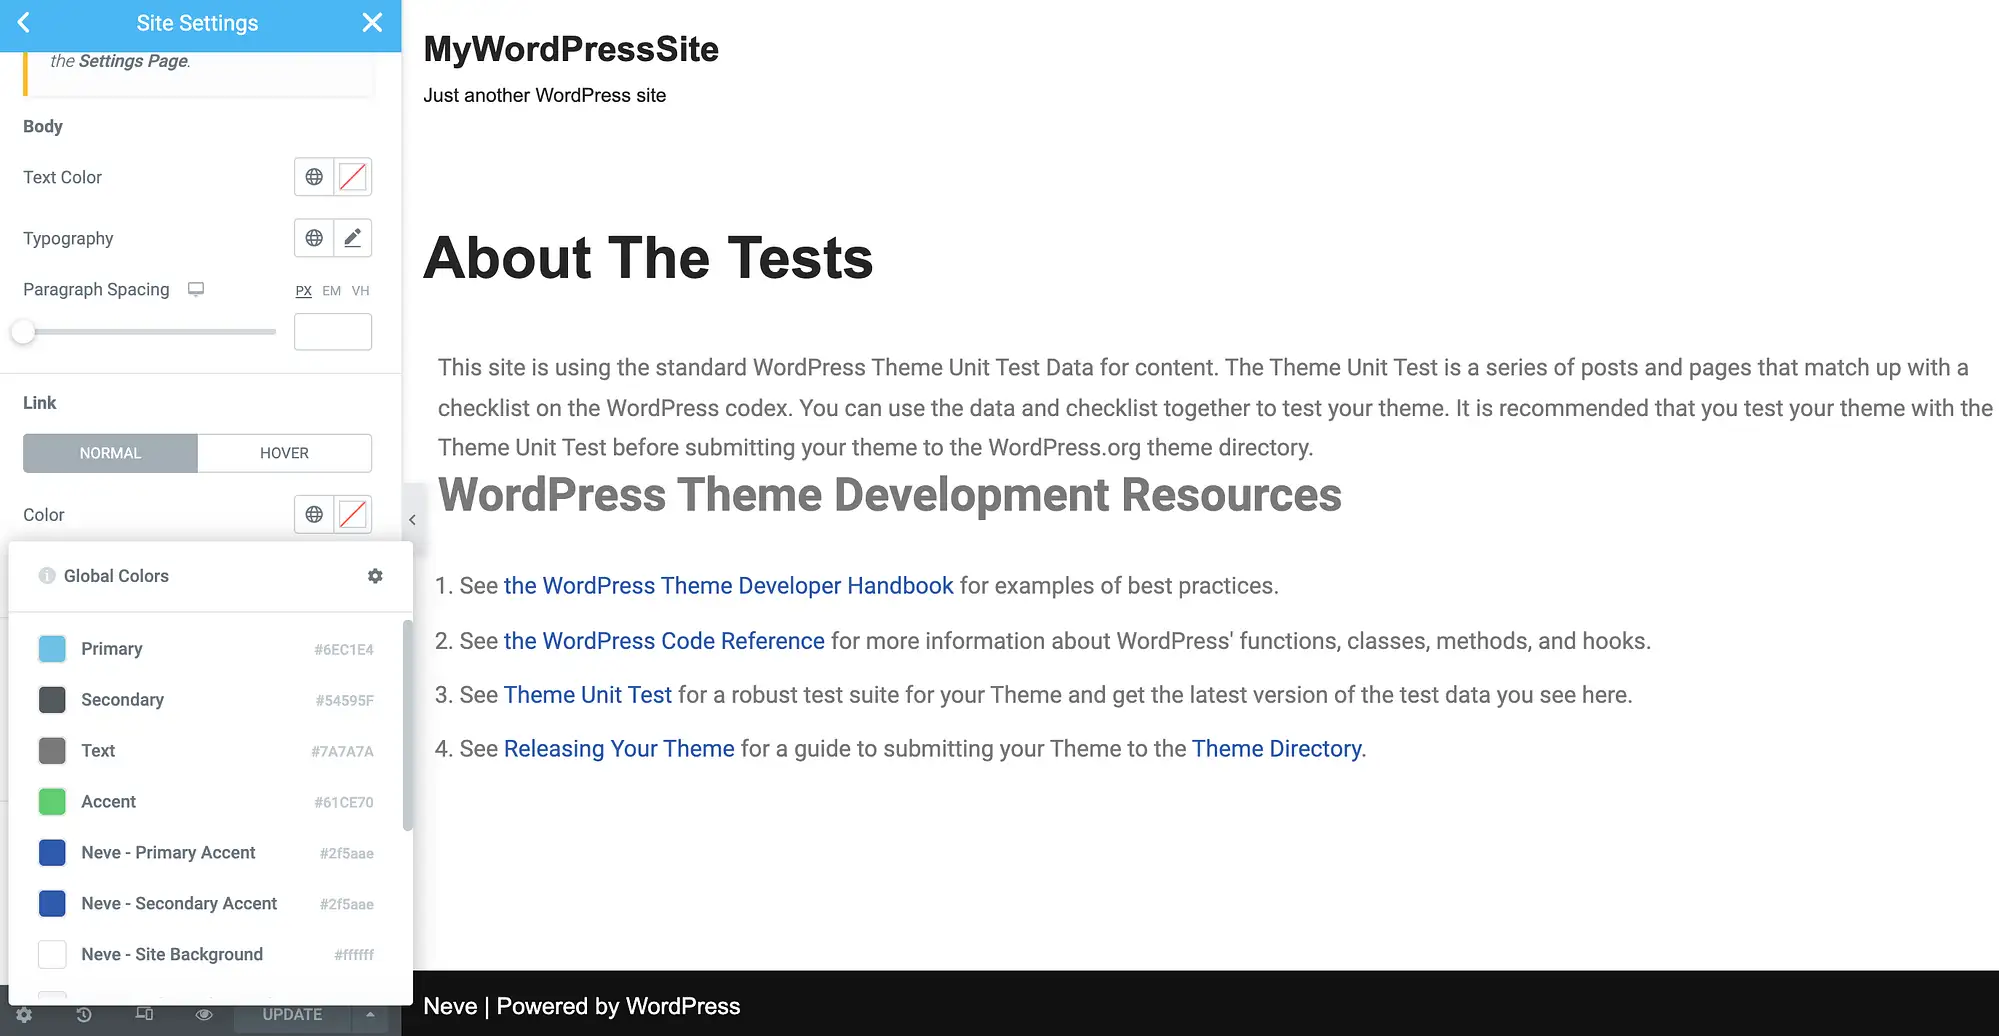Open Link Color picker swatch

click(352, 514)
